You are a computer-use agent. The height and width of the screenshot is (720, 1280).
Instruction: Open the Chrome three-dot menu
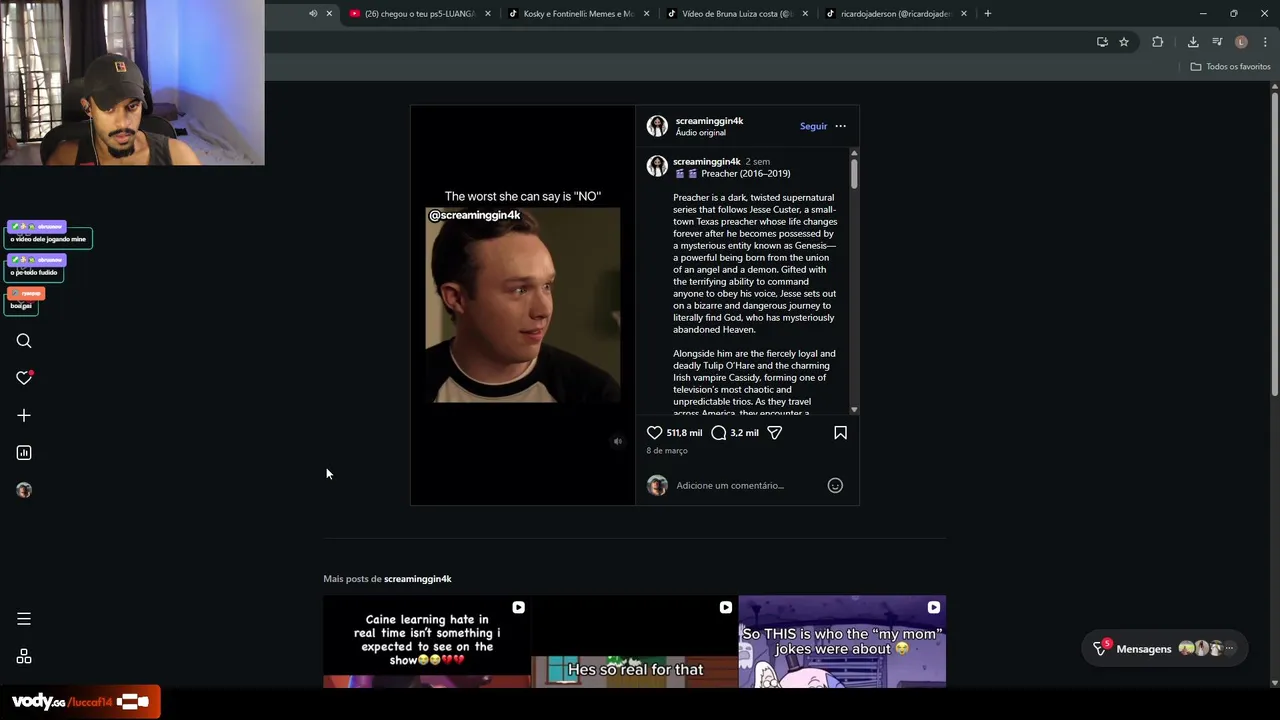(1265, 42)
